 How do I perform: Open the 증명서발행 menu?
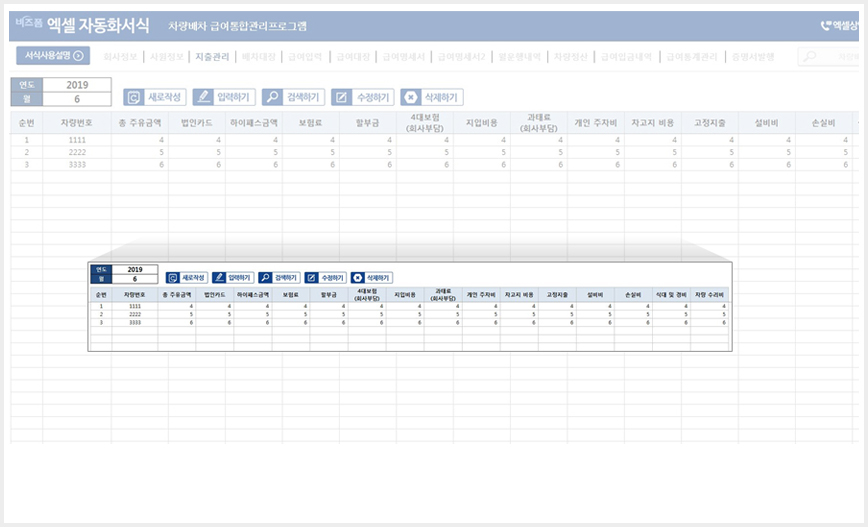pyautogui.click(x=753, y=56)
